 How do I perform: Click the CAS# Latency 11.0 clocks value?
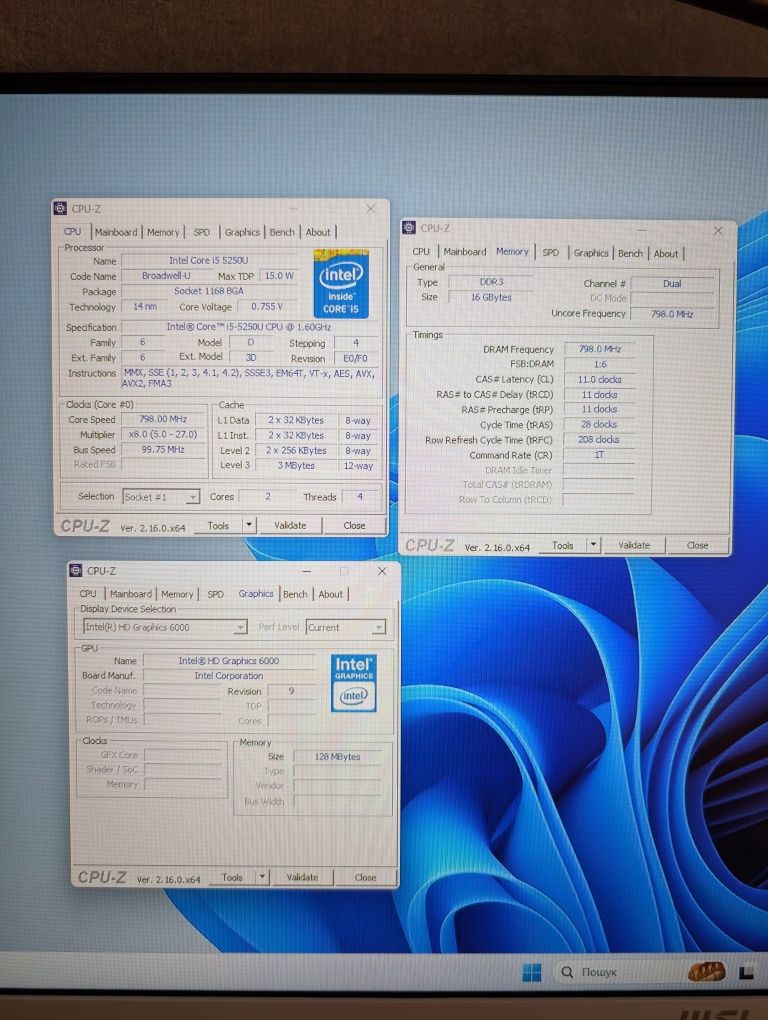600,379
